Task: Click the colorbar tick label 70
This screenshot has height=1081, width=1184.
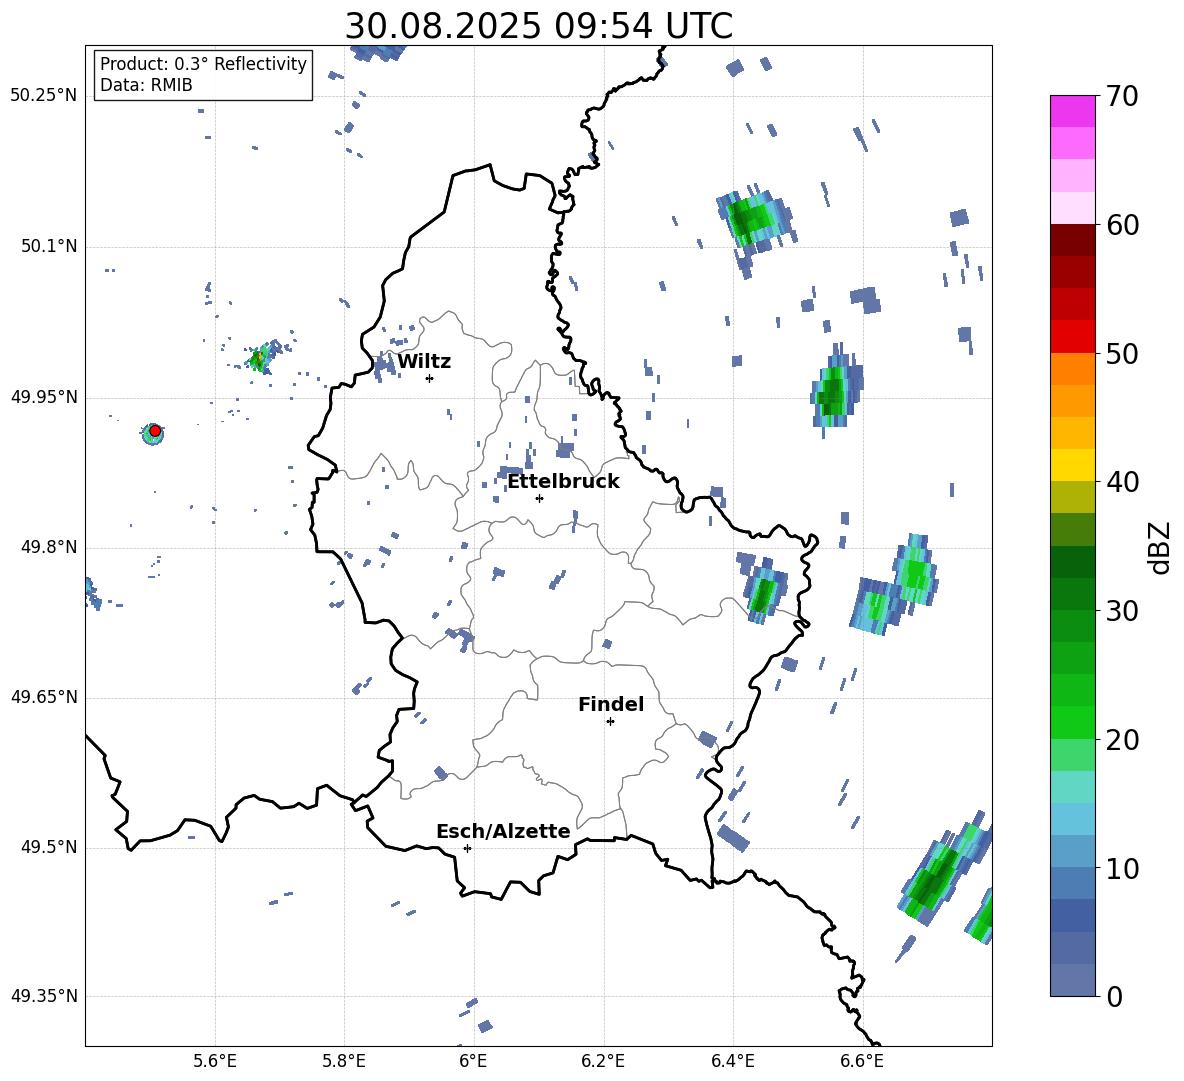Action: click(1122, 96)
